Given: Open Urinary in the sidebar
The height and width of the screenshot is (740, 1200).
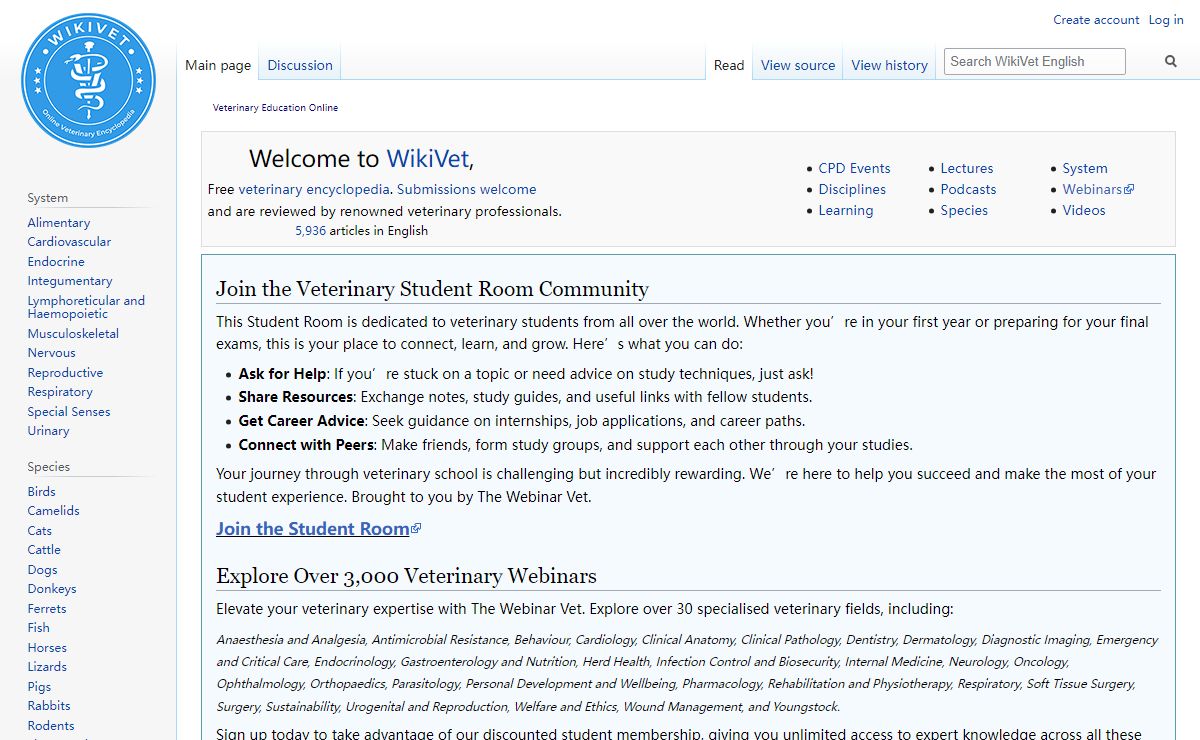Looking at the screenshot, I should (48, 431).
